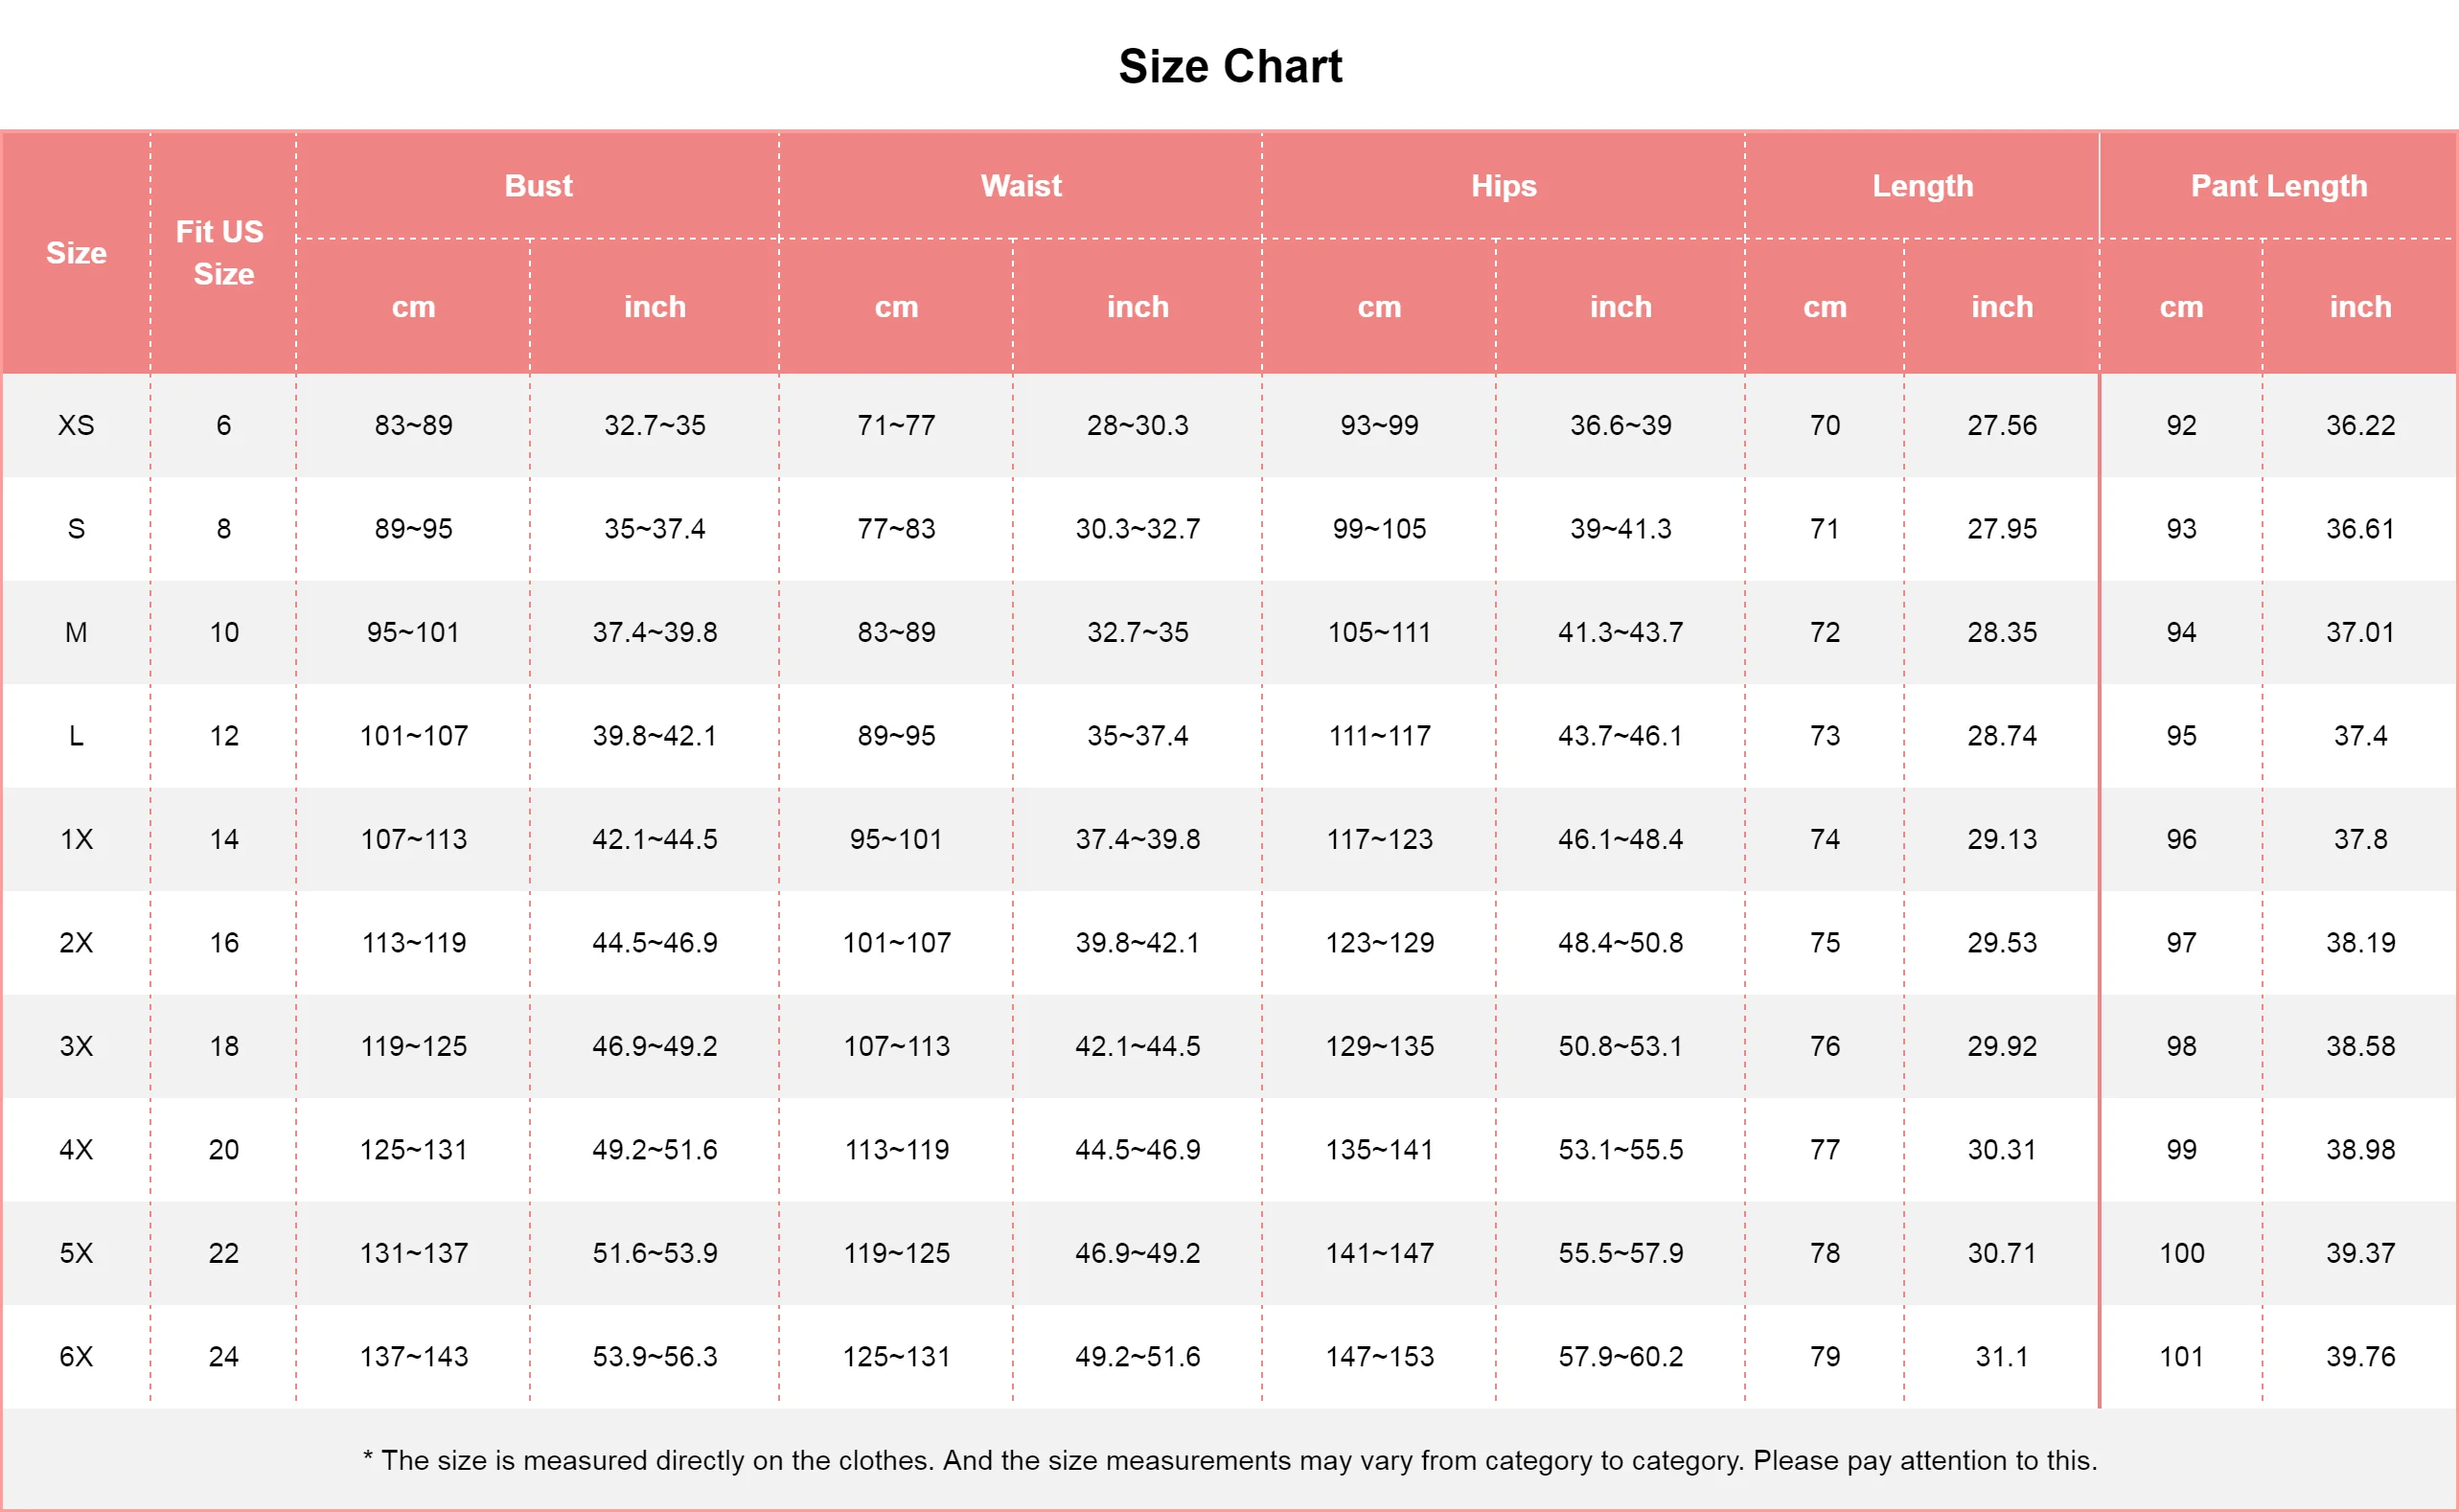Click the "M" size label
The height and width of the screenshot is (1512, 2459).
(76, 633)
